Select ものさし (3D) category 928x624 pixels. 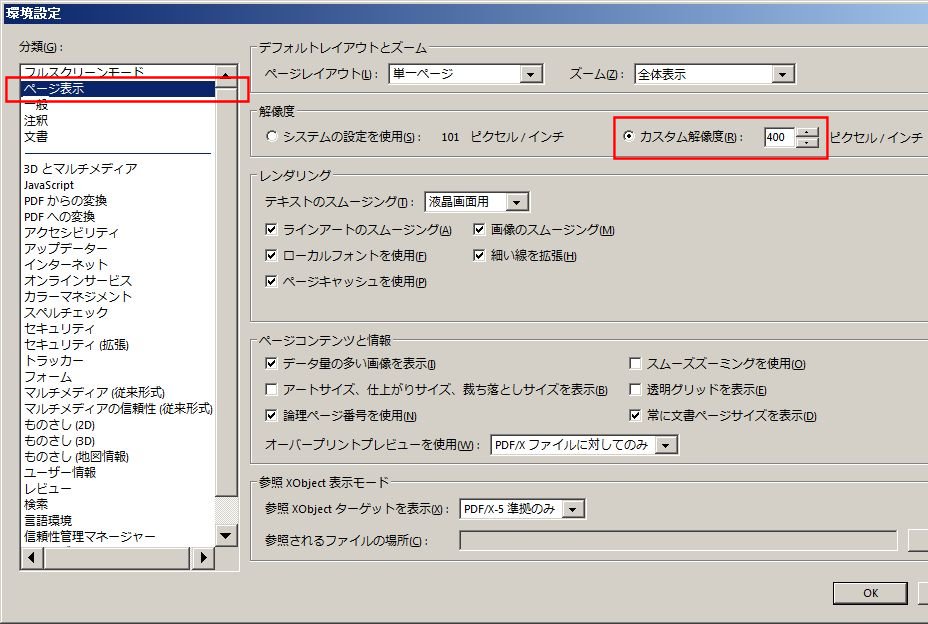click(x=59, y=440)
